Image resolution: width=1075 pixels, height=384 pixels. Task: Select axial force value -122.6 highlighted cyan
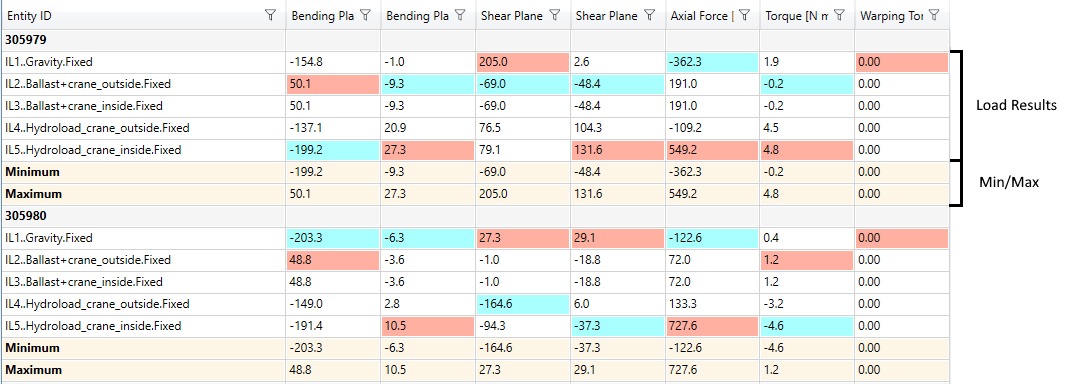coord(712,238)
